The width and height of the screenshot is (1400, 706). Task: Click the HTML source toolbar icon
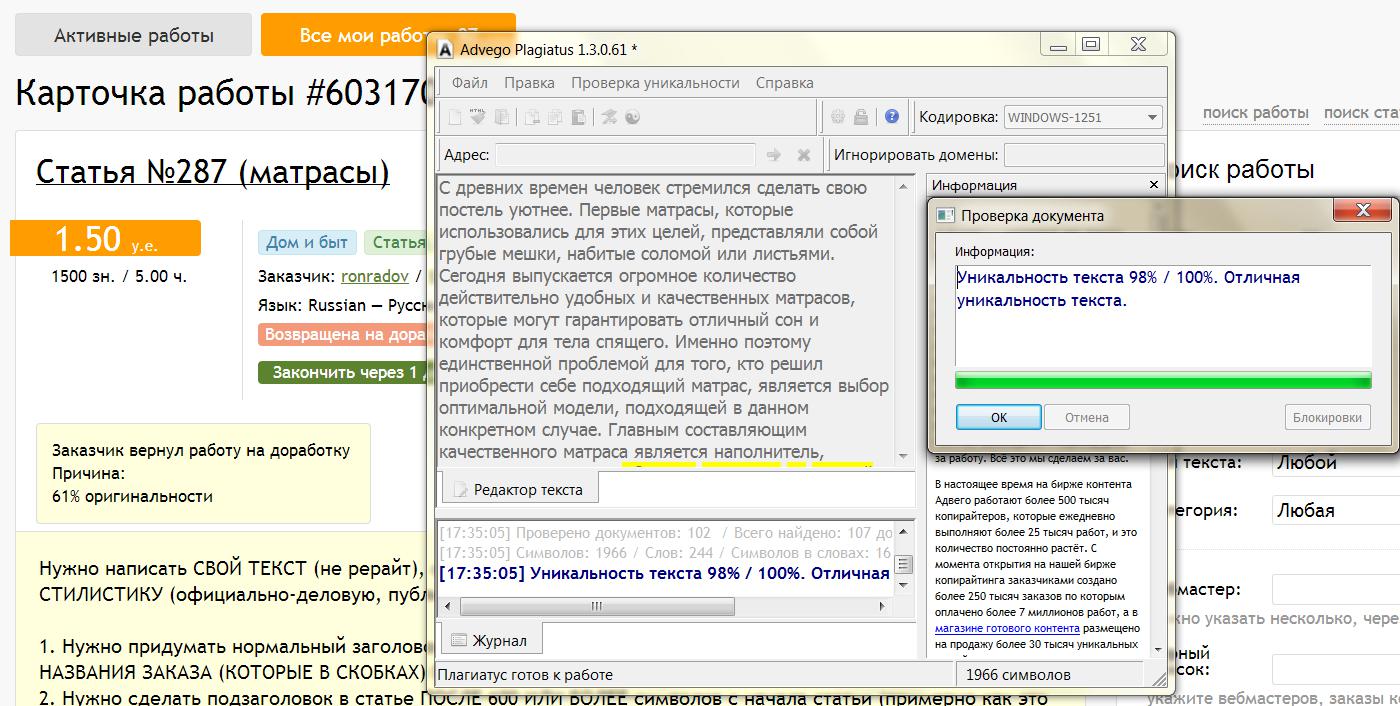point(478,117)
